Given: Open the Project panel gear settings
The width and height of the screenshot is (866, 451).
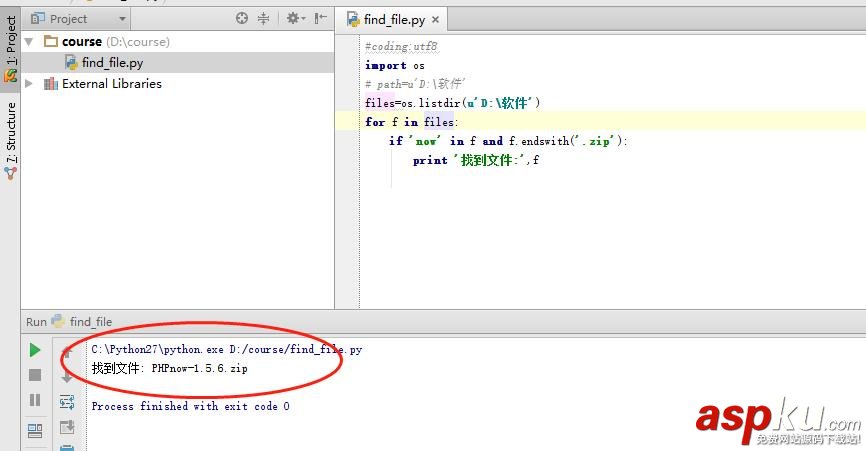Looking at the screenshot, I should (x=295, y=18).
